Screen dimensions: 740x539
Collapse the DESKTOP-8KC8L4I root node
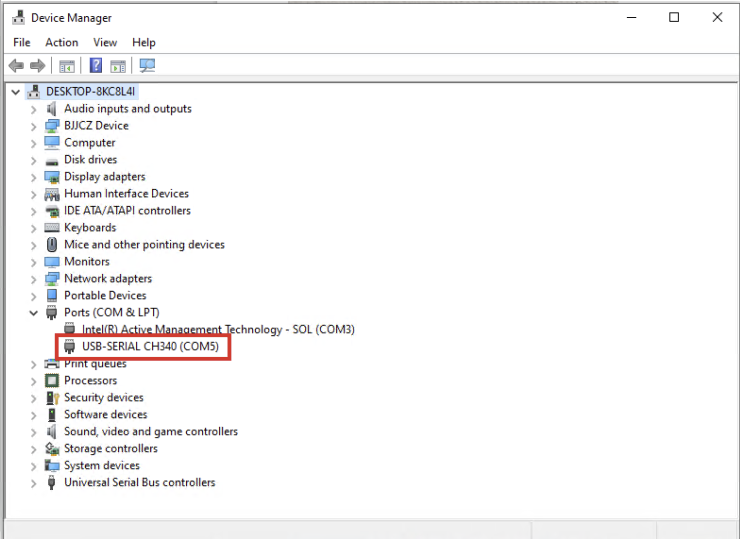pos(16,91)
